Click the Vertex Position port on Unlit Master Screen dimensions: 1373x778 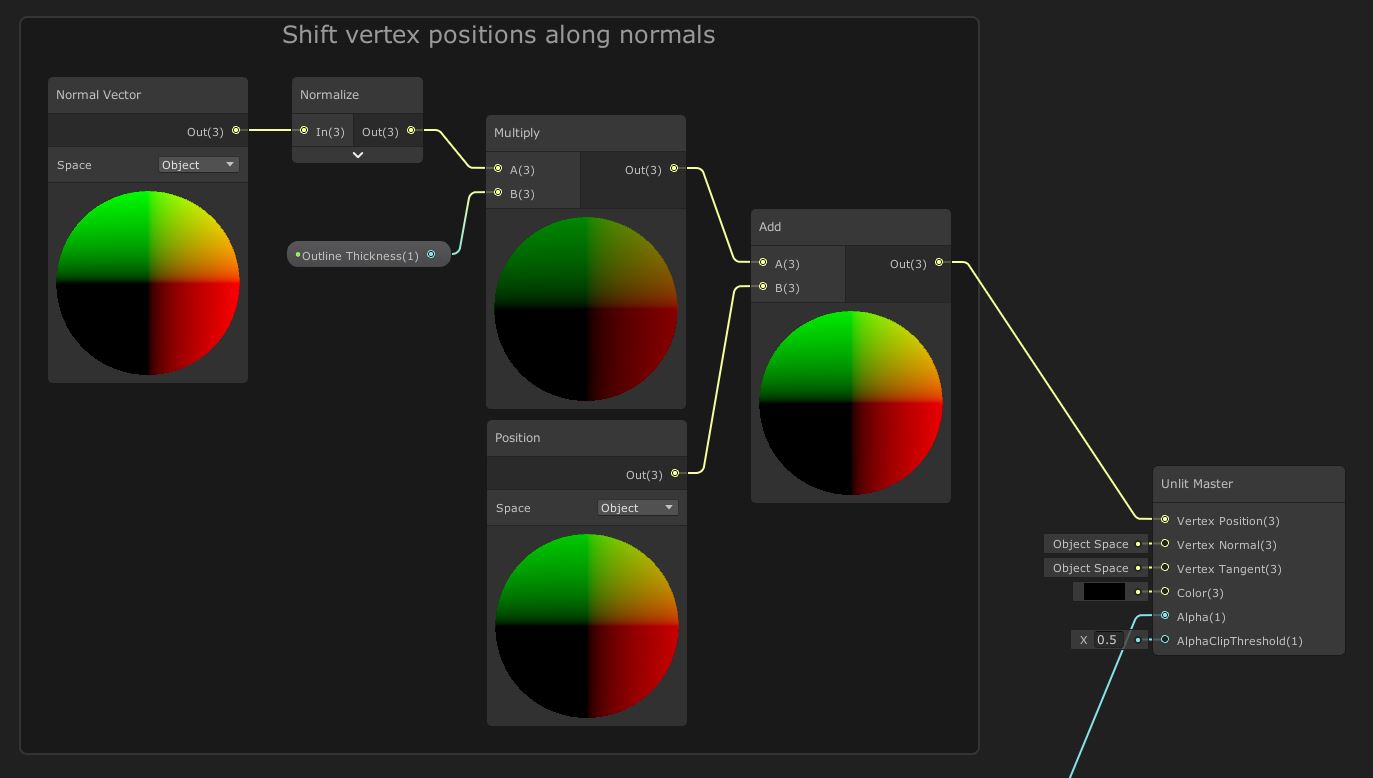pos(1165,520)
